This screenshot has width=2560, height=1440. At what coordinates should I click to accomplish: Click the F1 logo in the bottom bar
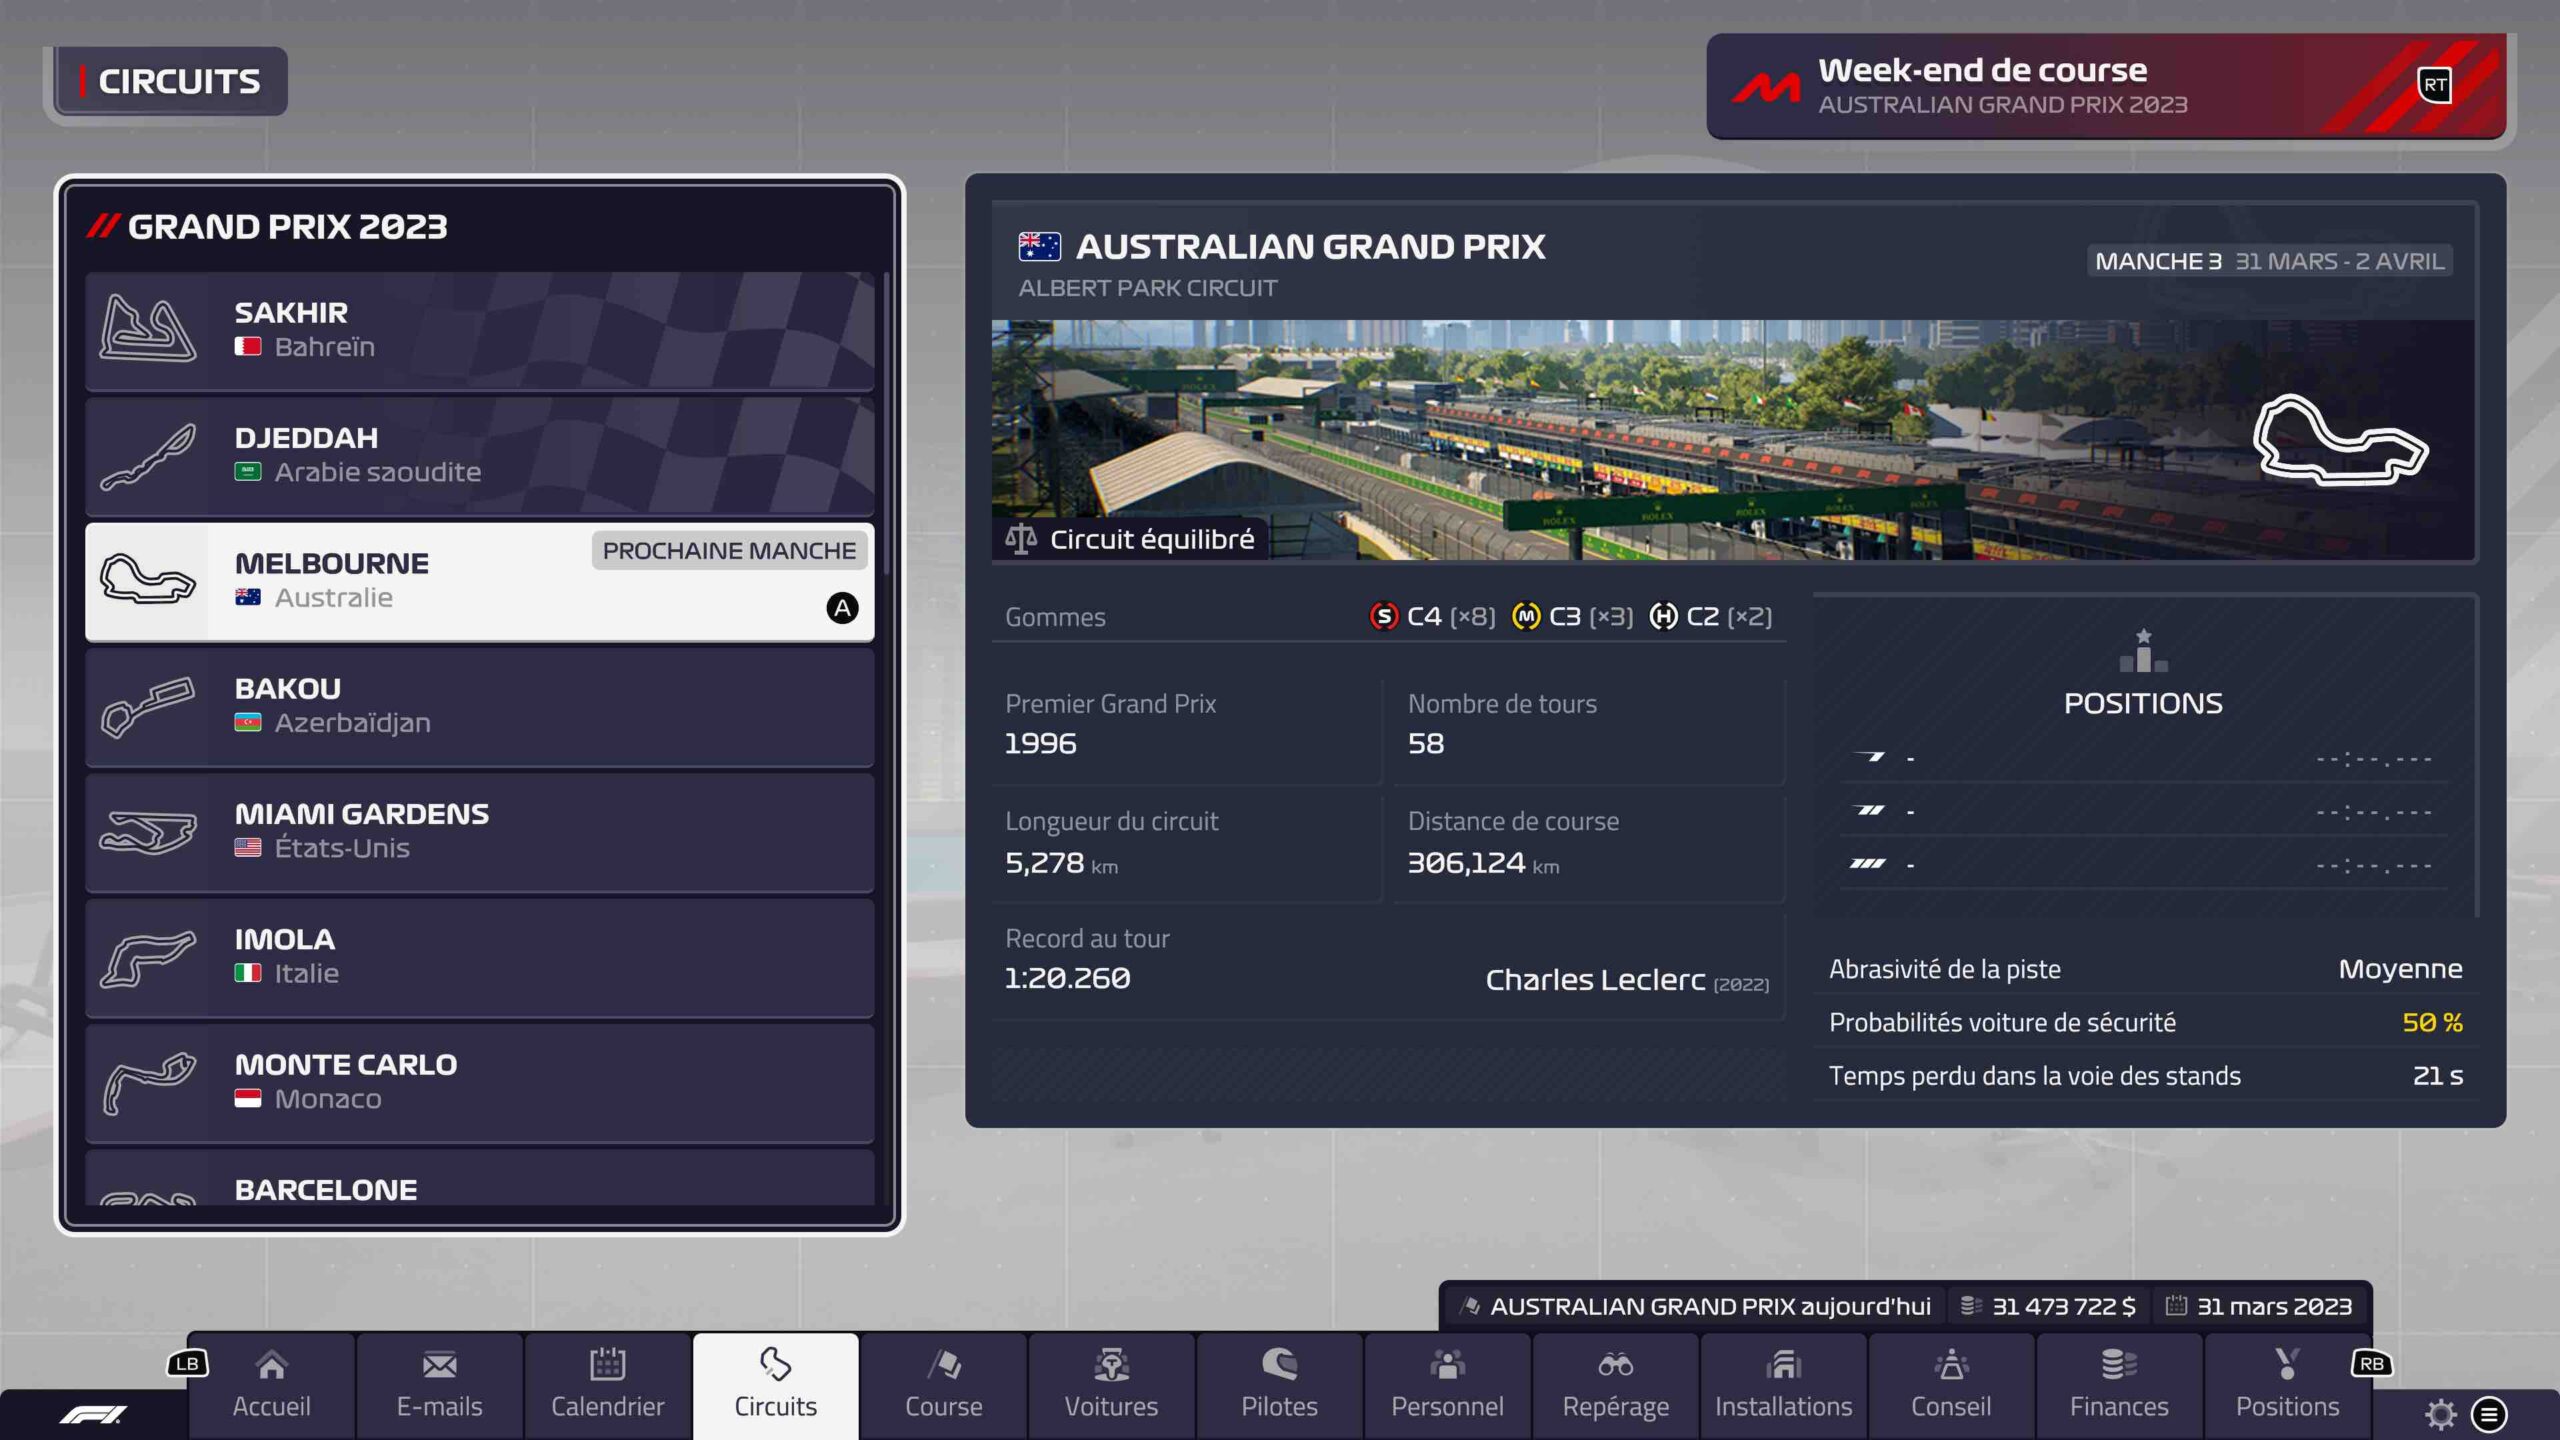pos(93,1414)
